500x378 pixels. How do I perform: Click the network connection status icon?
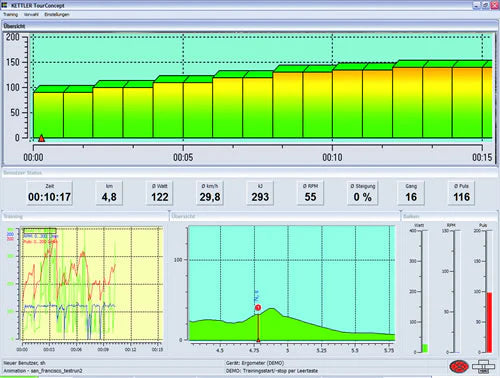pyautogui.click(x=484, y=367)
